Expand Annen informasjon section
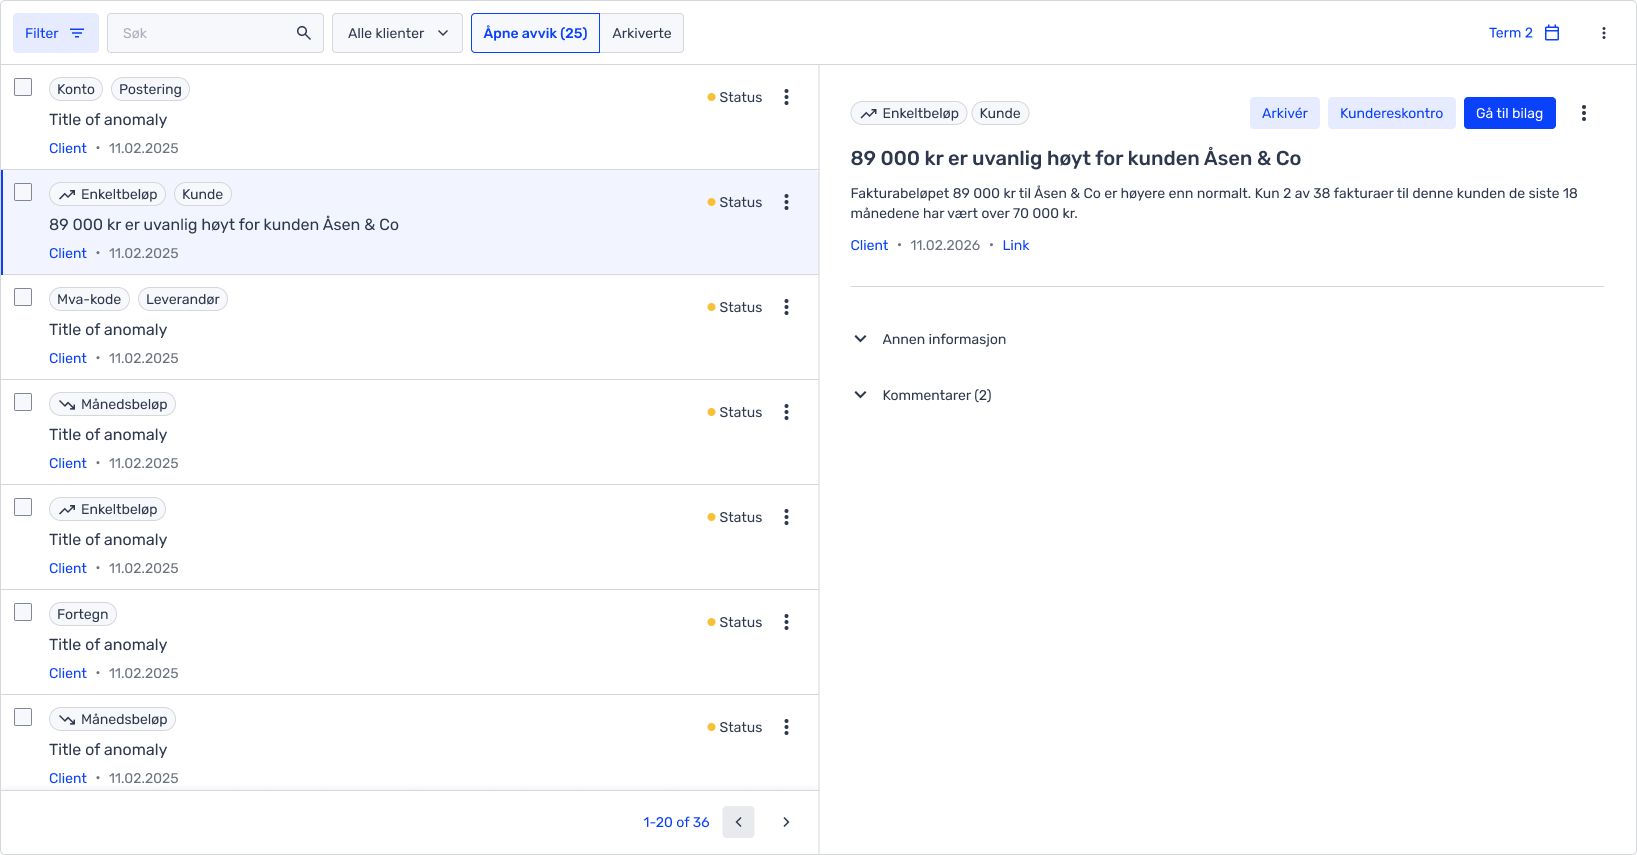1637x855 pixels. click(930, 339)
